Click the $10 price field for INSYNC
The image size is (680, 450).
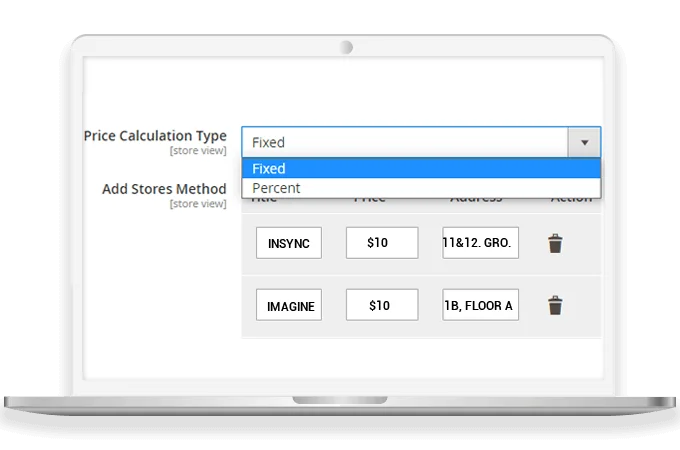[381, 244]
